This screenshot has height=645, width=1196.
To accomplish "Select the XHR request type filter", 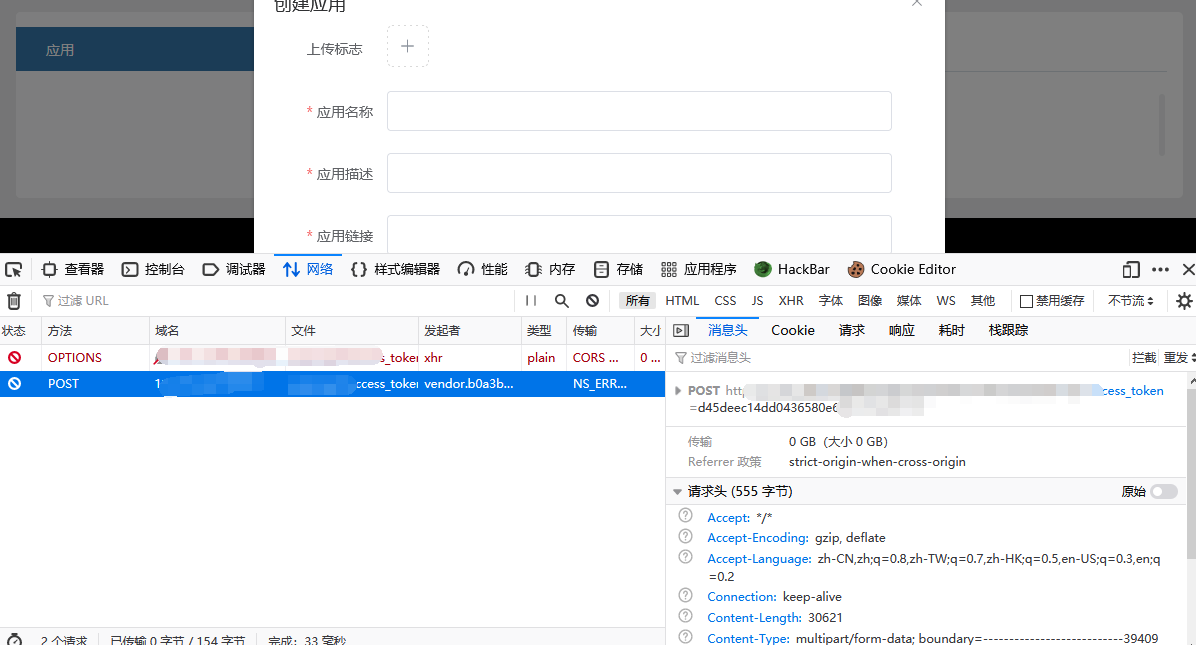I will coord(791,300).
